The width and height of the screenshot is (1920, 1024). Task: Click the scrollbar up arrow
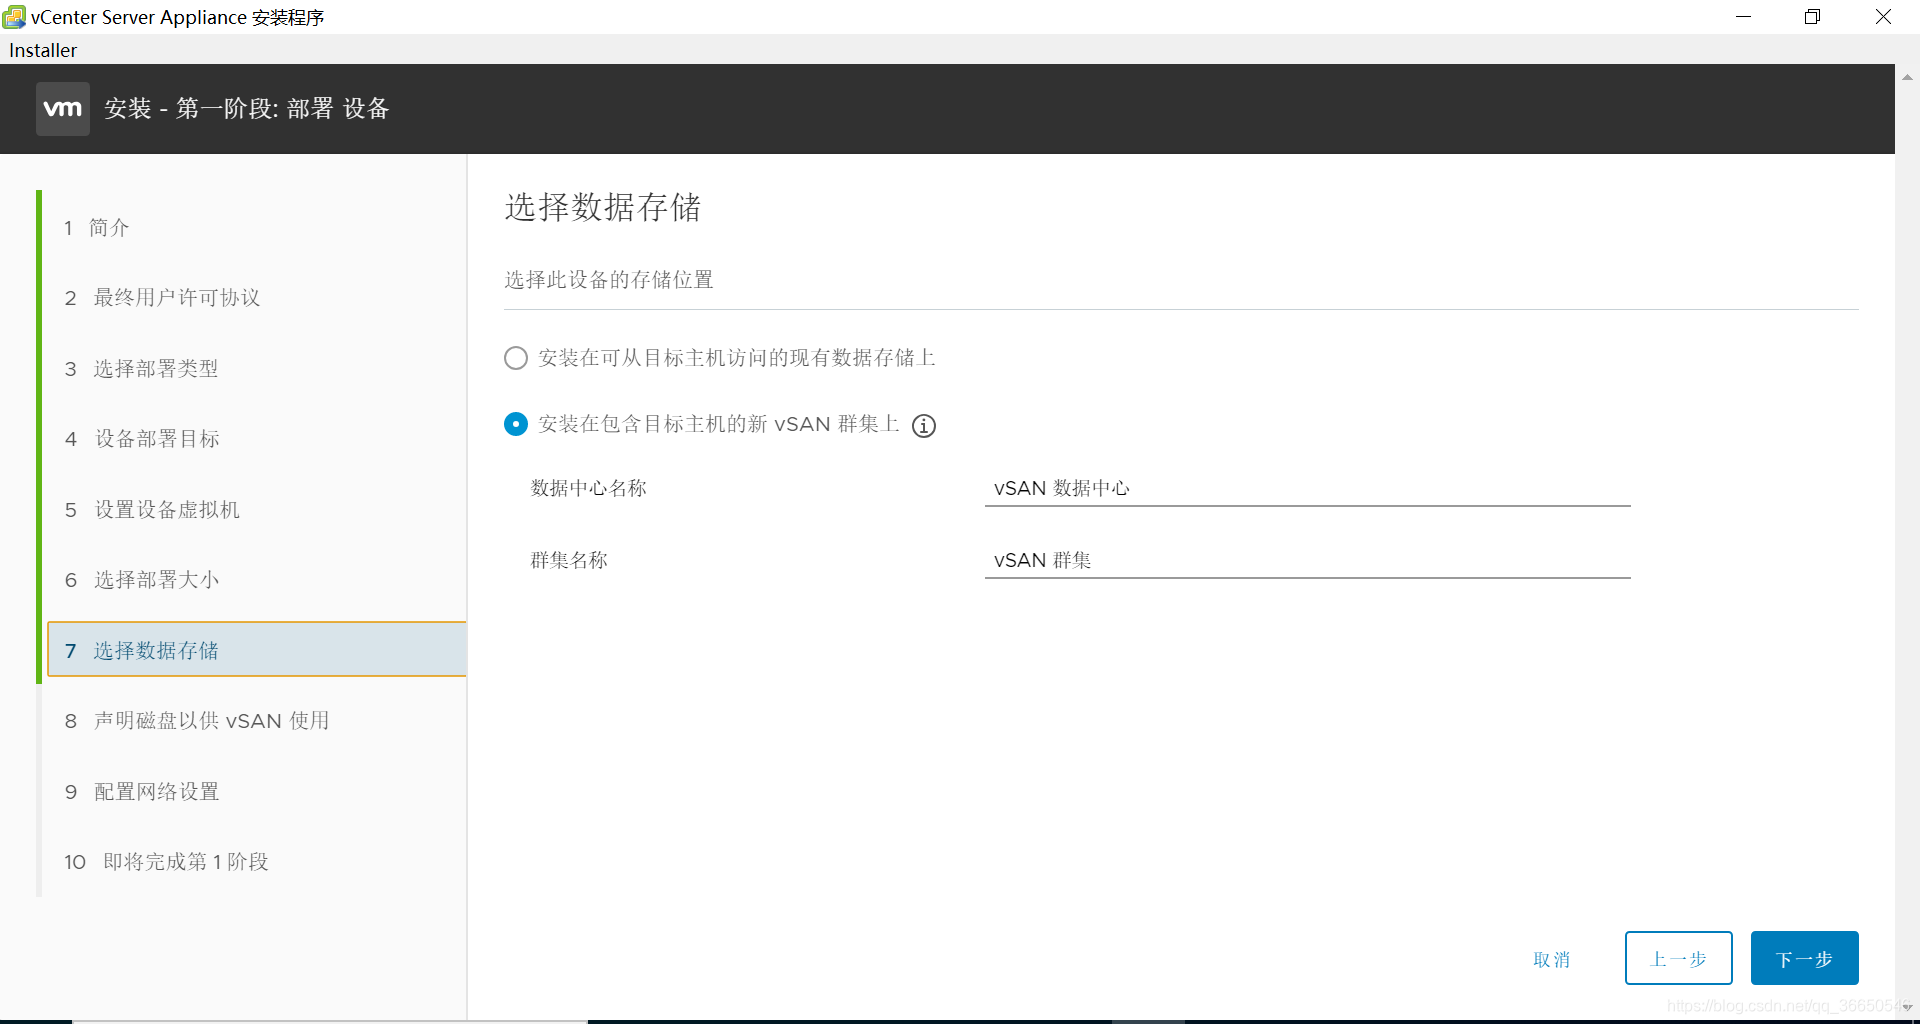[x=1907, y=77]
